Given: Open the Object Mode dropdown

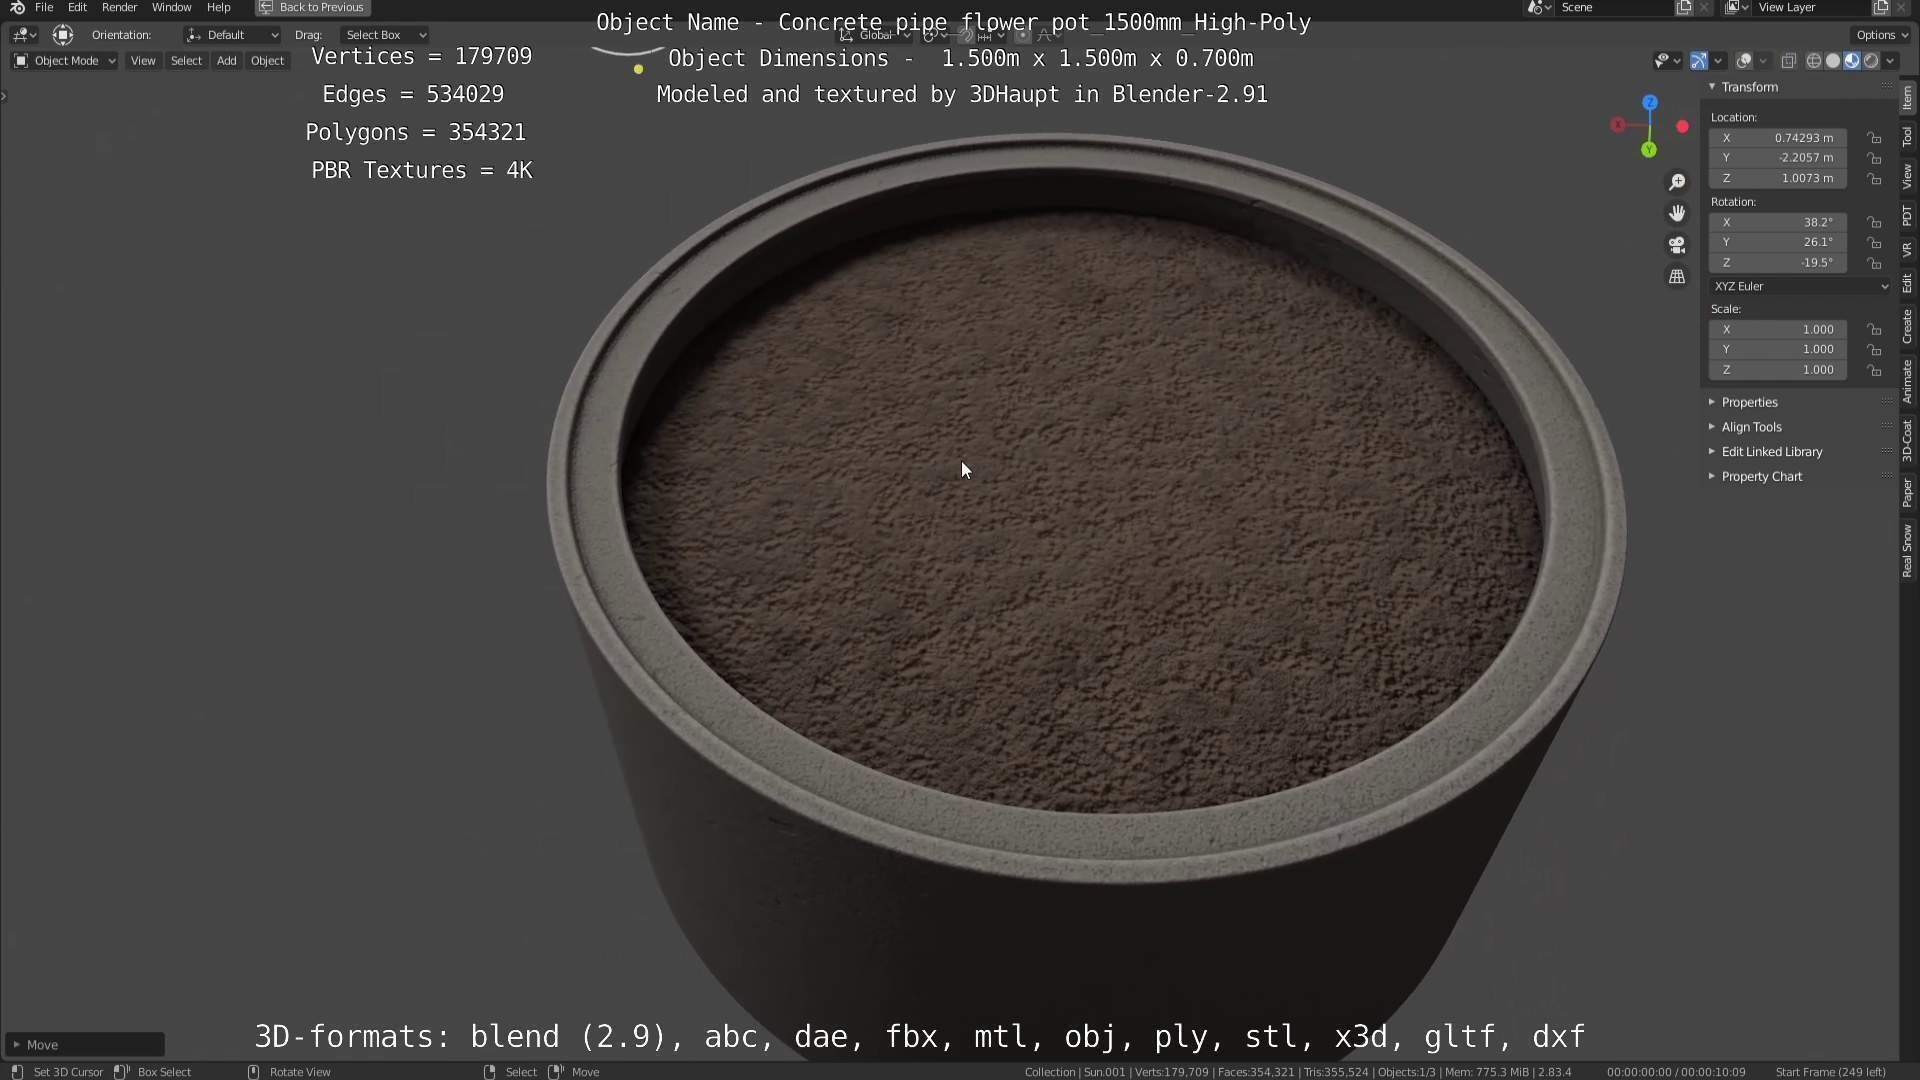Looking at the screenshot, I should (x=64, y=61).
